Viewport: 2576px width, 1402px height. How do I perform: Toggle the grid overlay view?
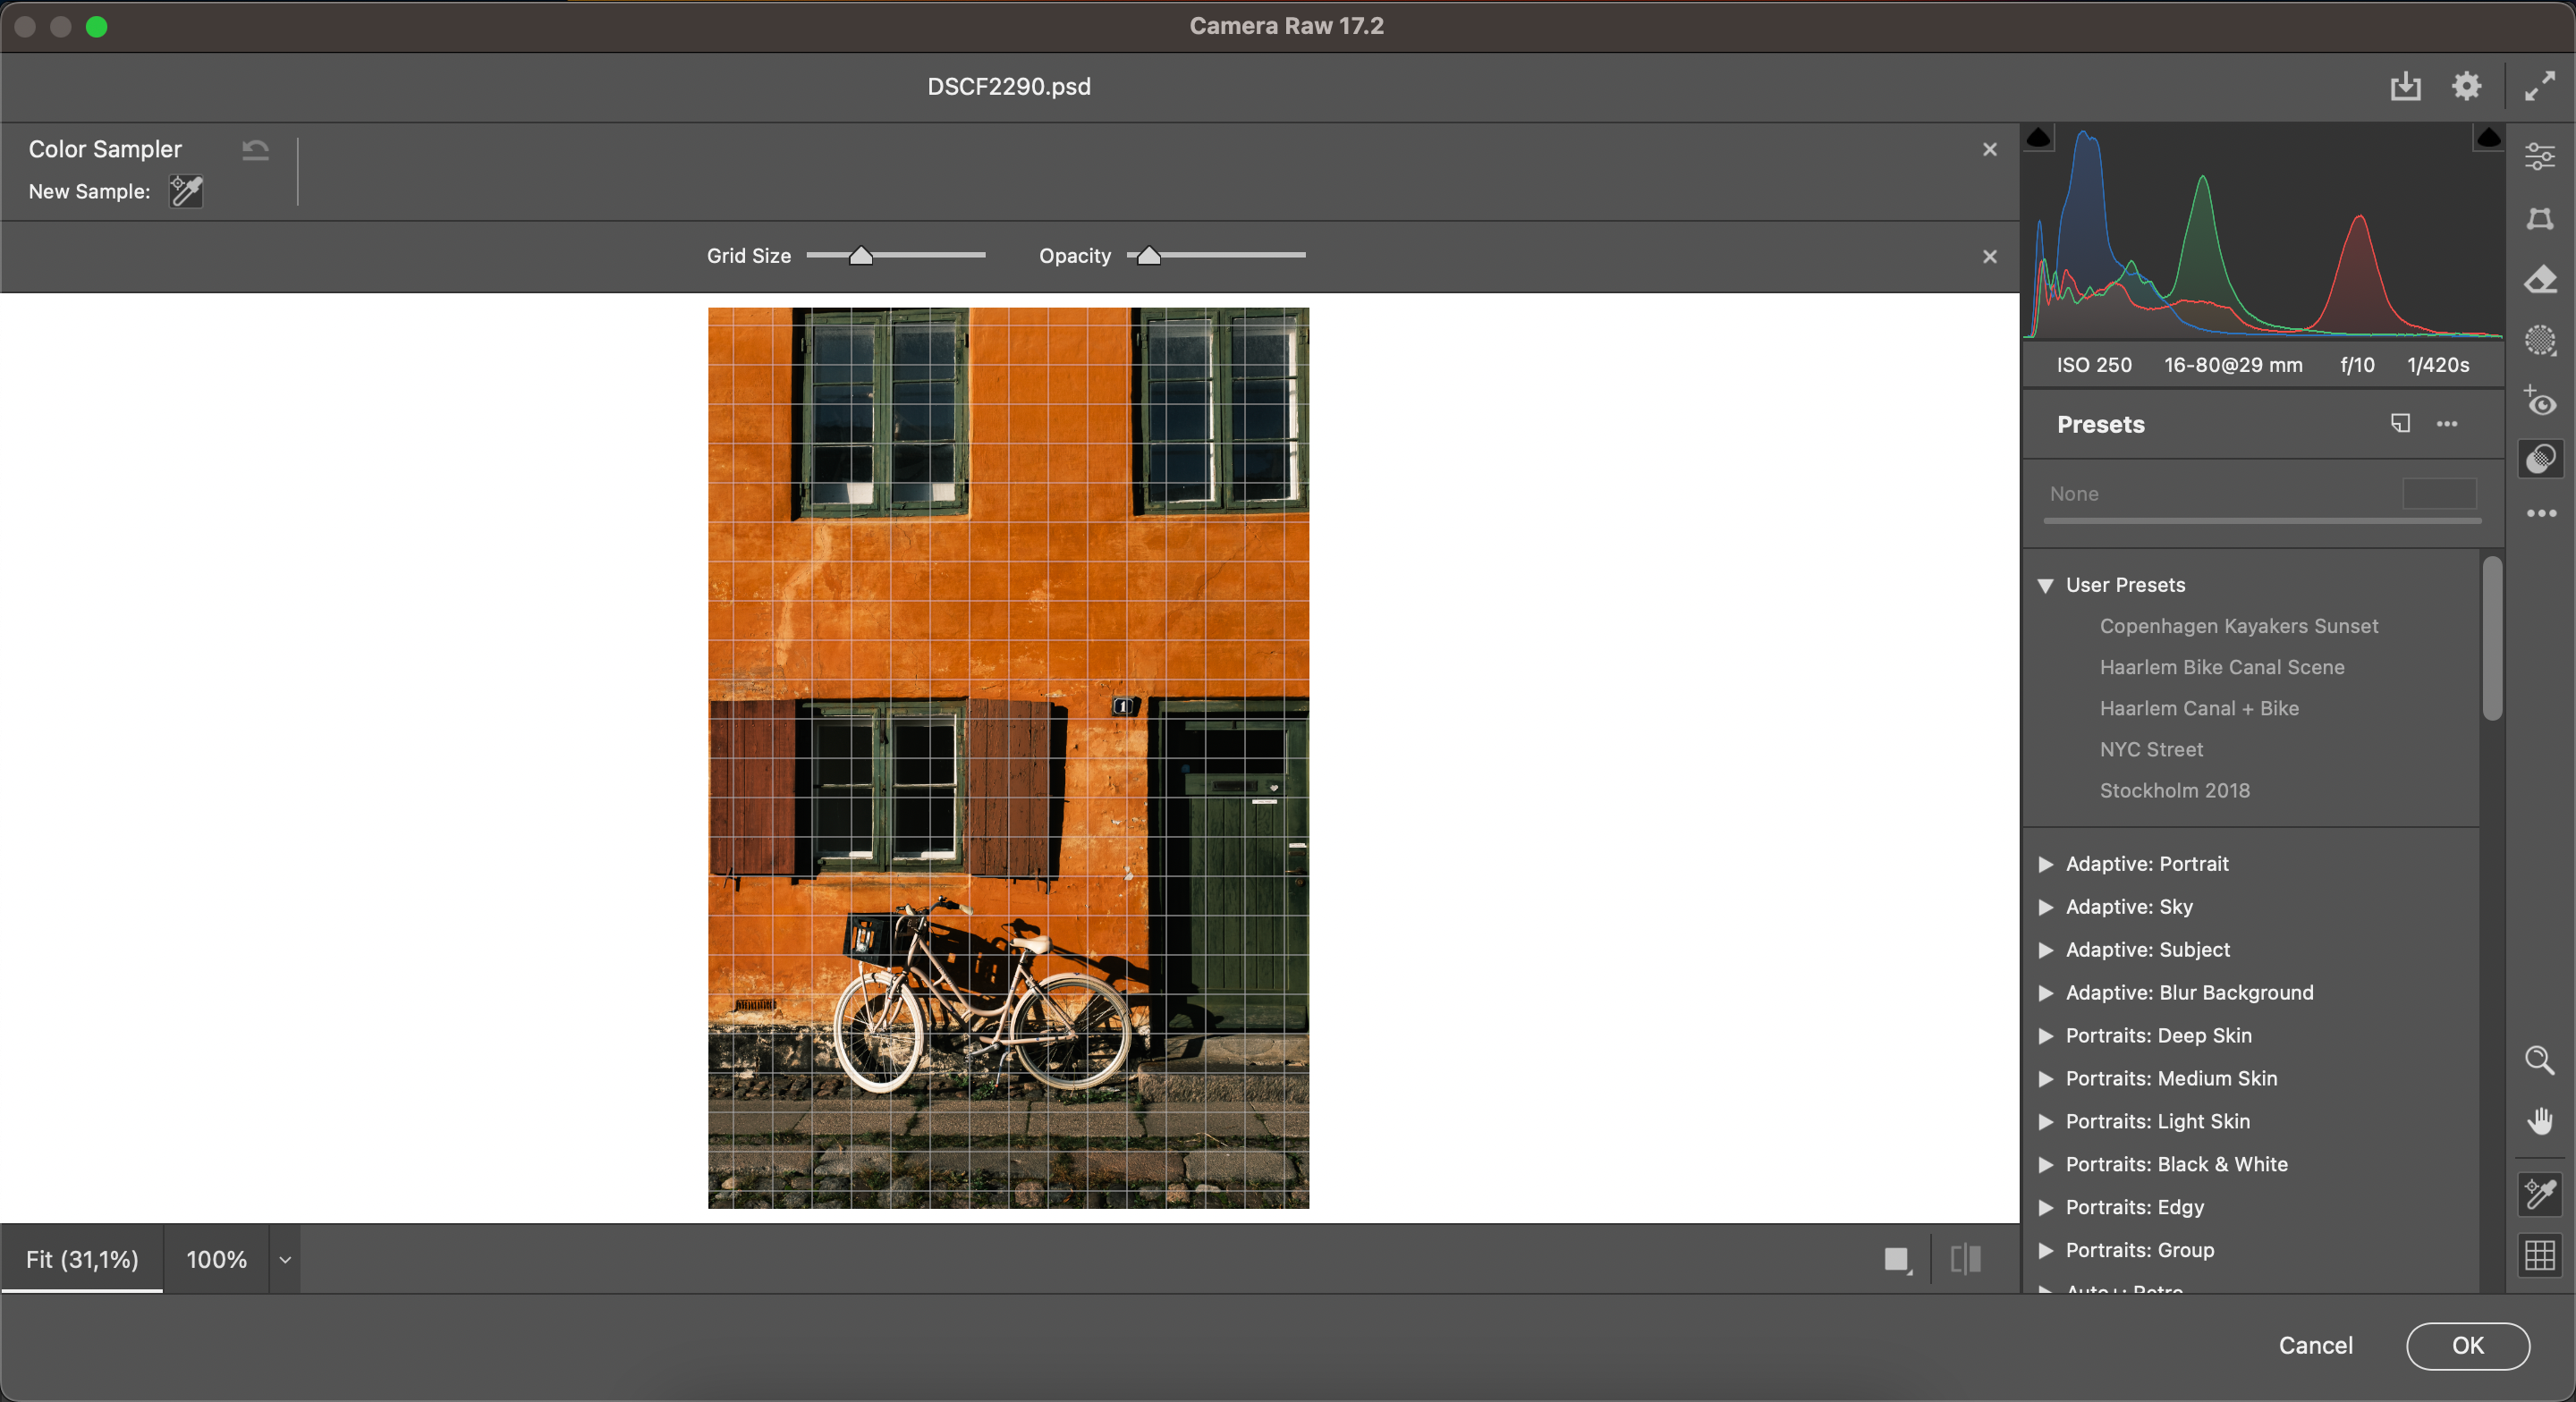(2540, 1257)
